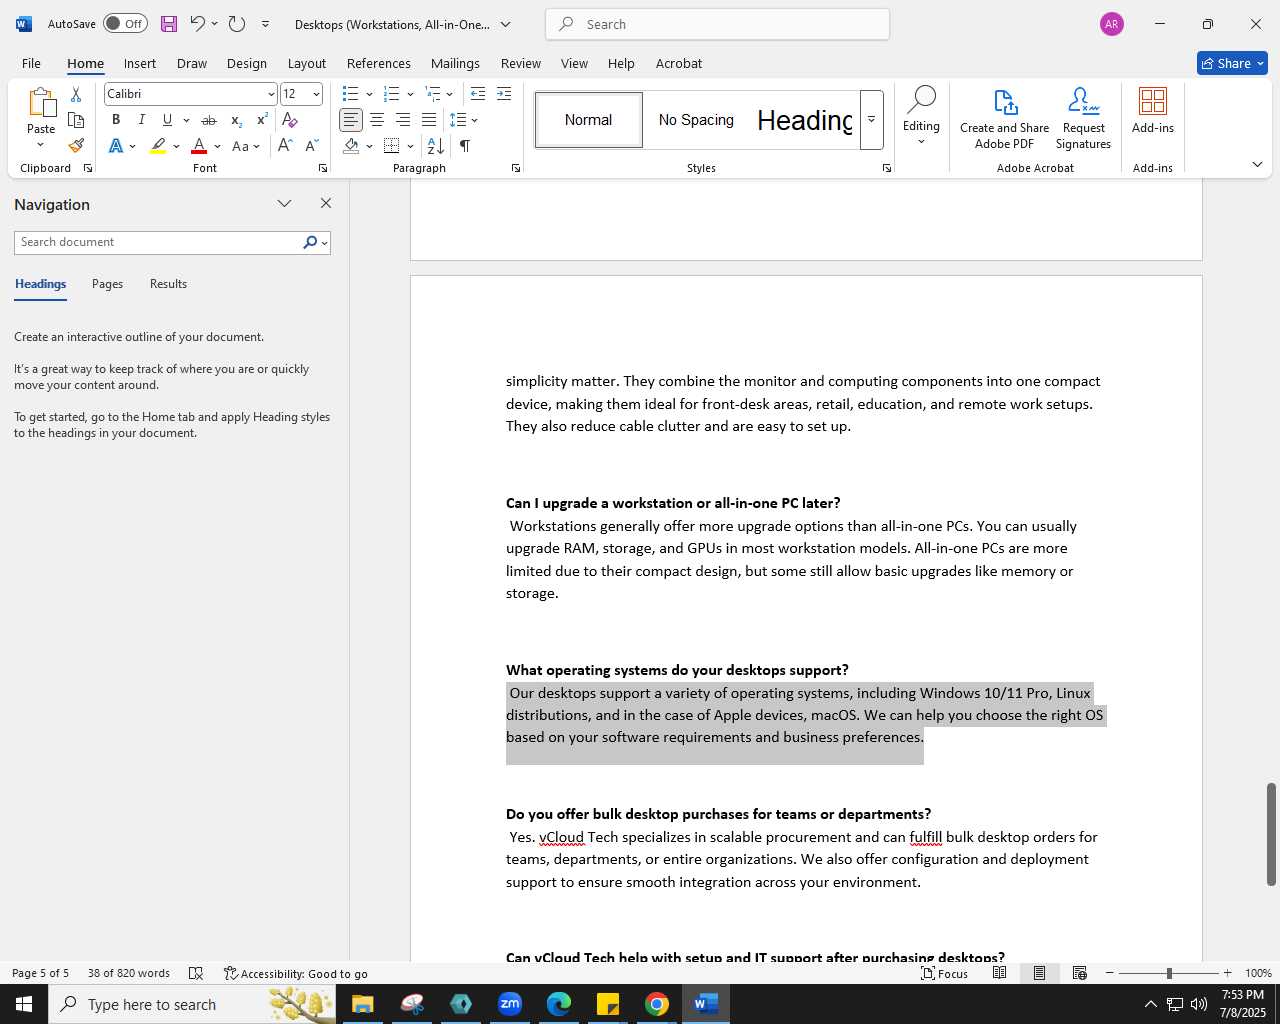This screenshot has width=1280, height=1024.
Task: Open the Review ribbon tab
Action: click(521, 63)
